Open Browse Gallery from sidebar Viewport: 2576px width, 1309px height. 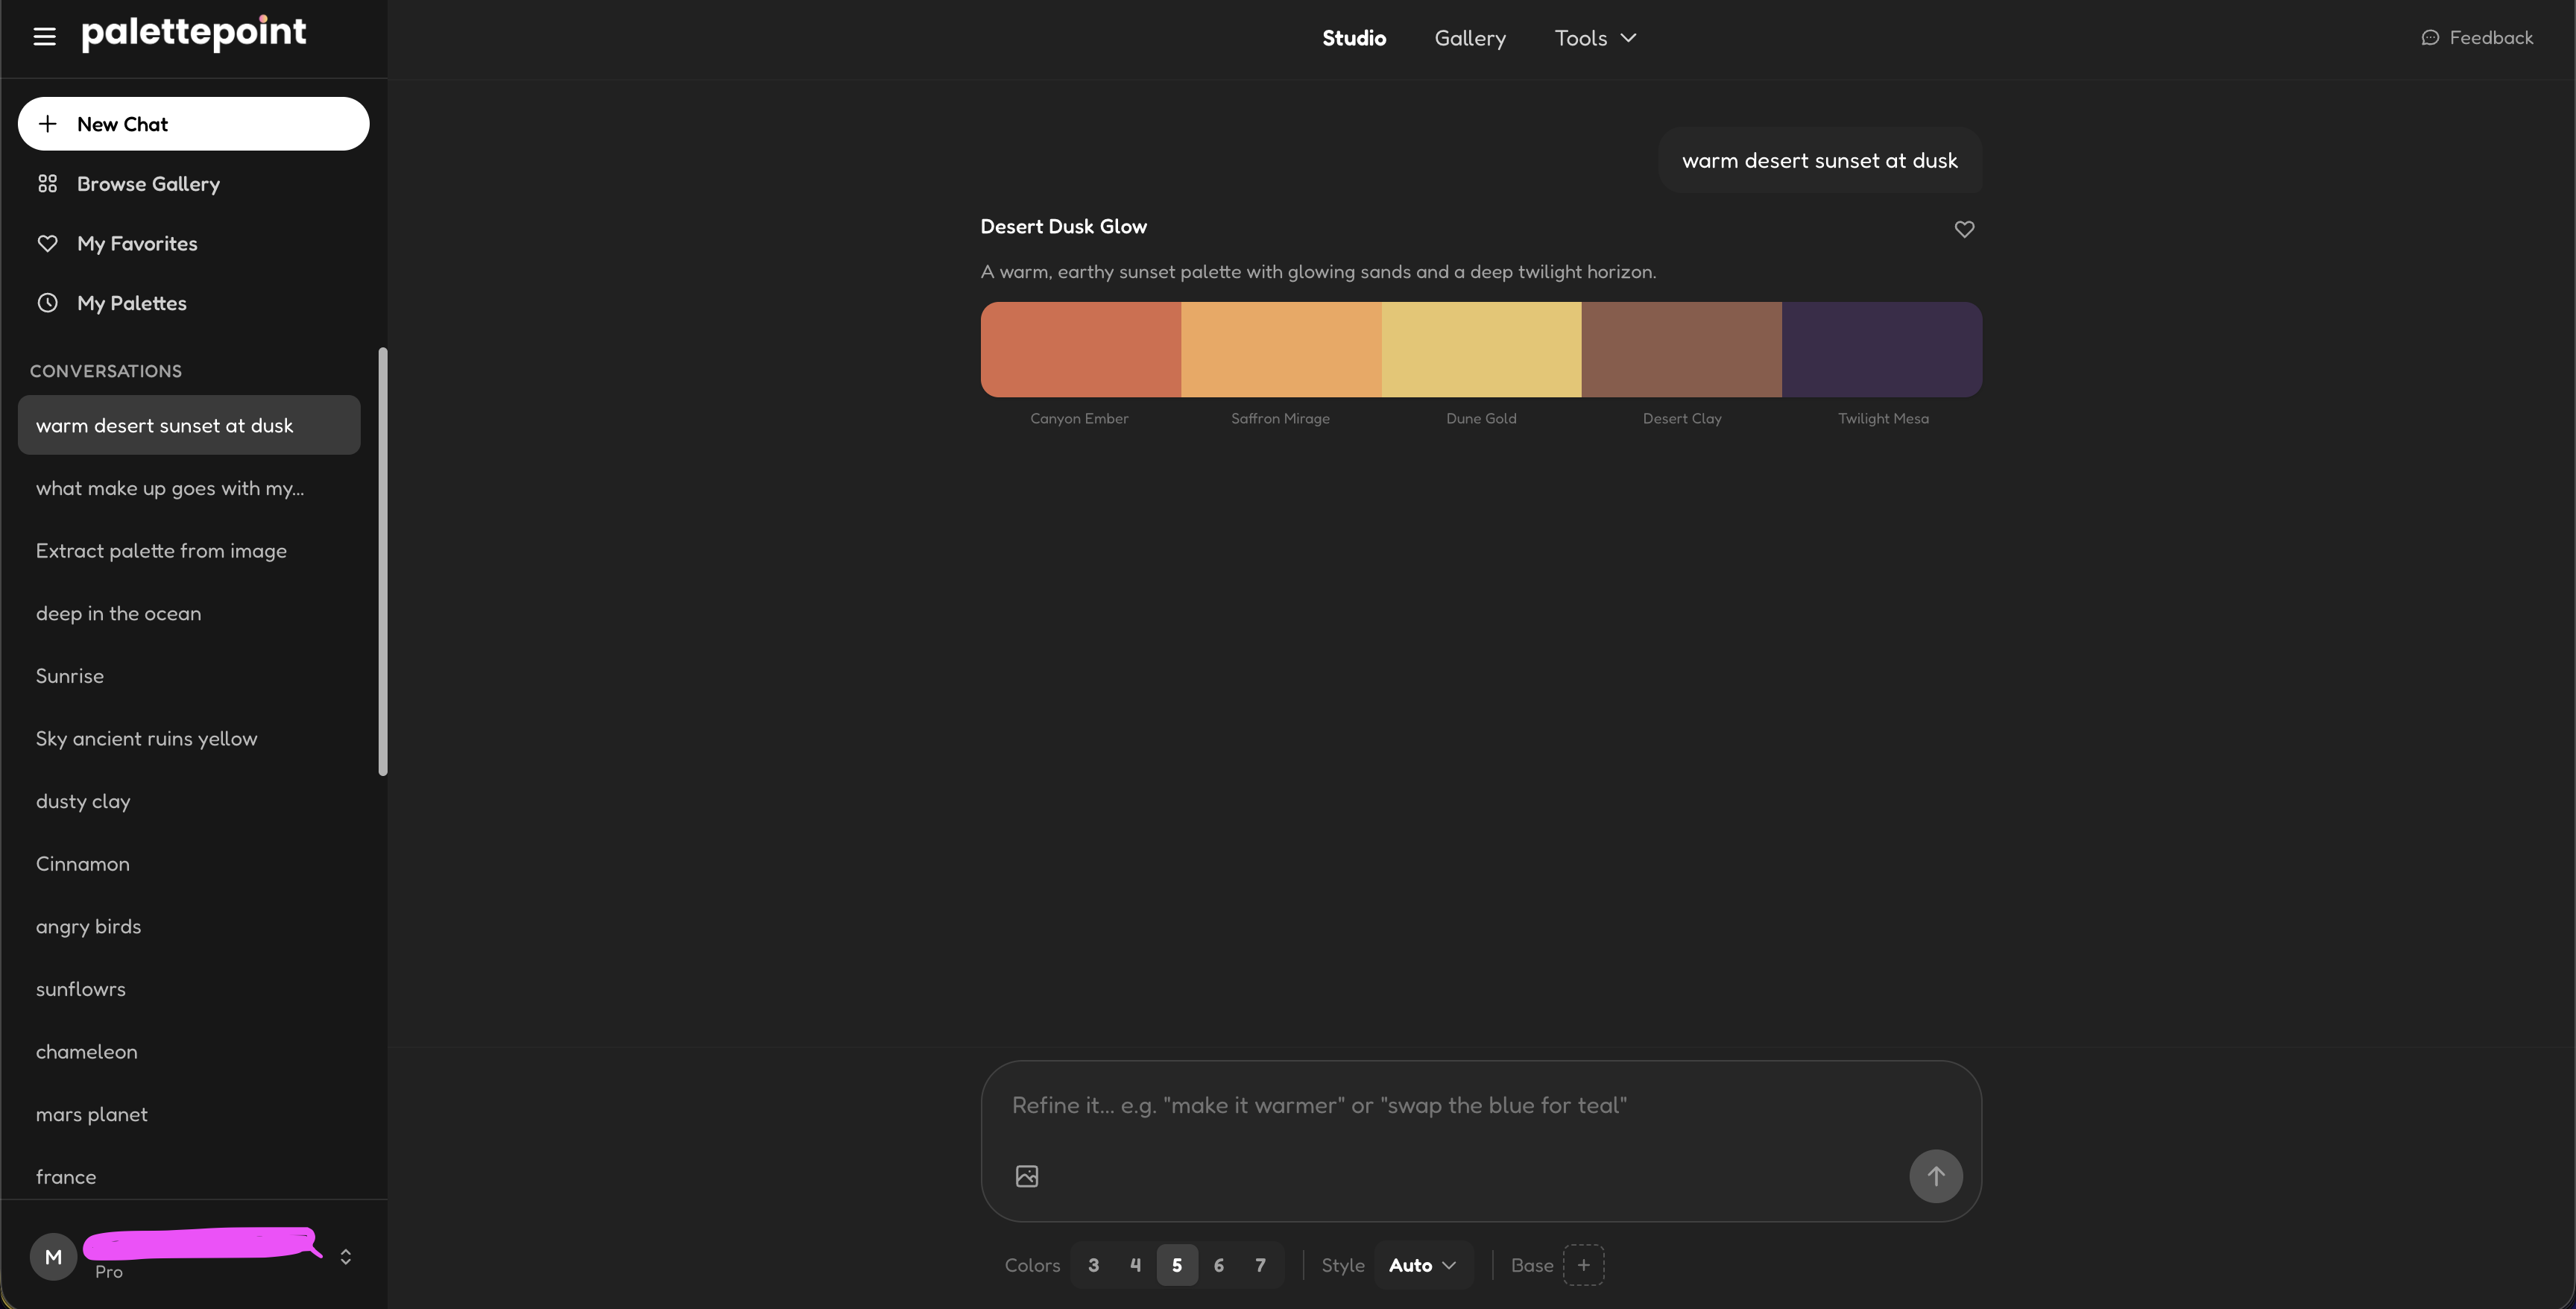148,184
